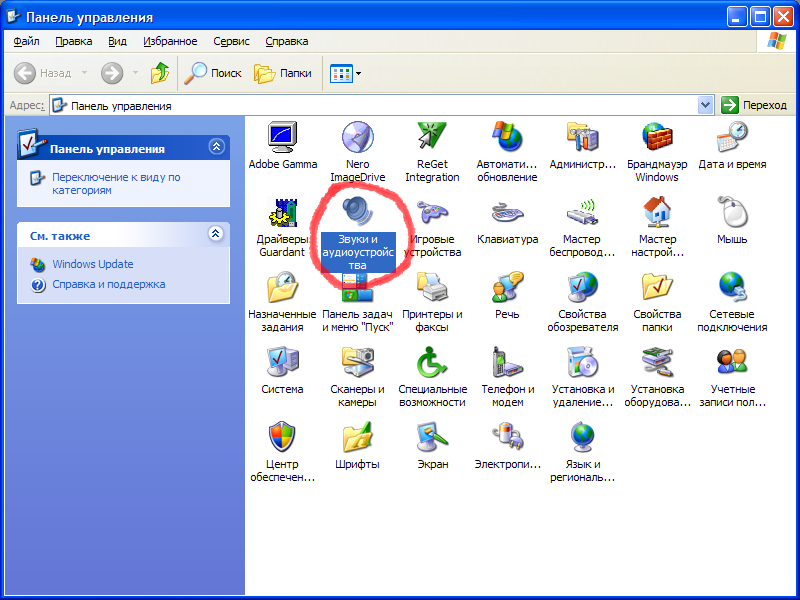Open the Автоматическое обновление icon
Screen dimensions: 800x600
[x=507, y=137]
